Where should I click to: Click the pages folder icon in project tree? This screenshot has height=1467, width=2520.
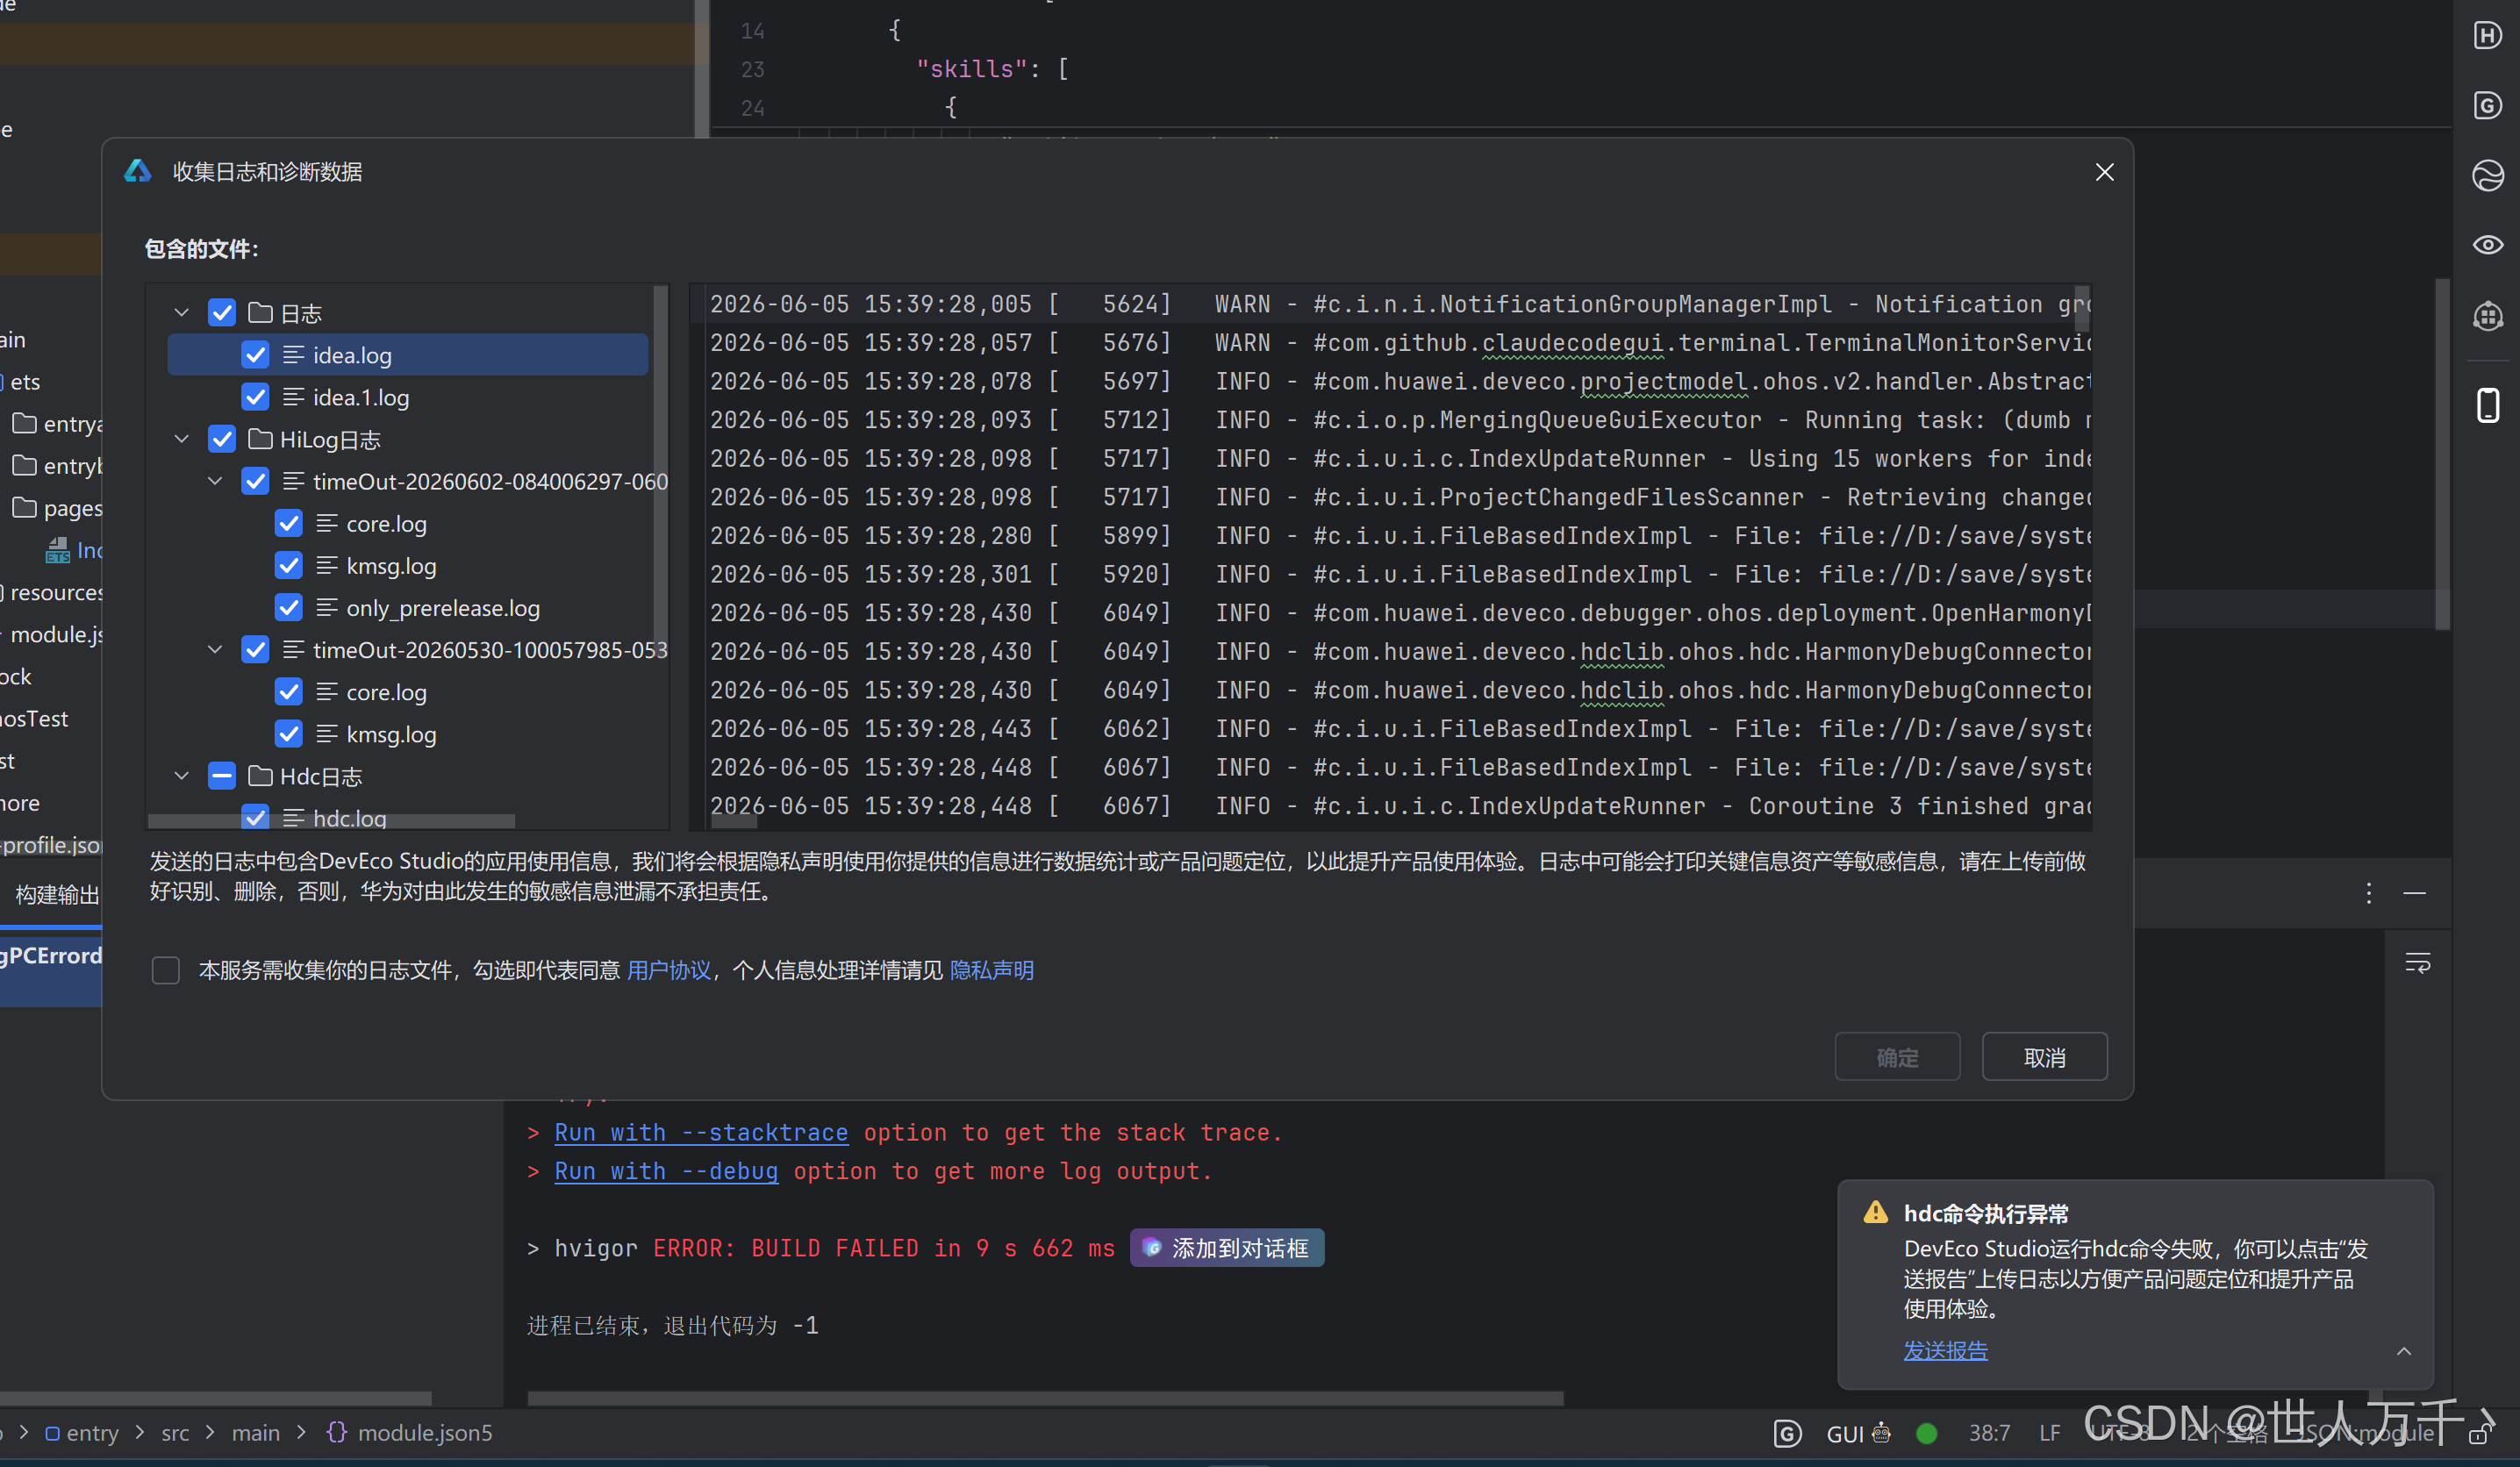(x=24, y=507)
